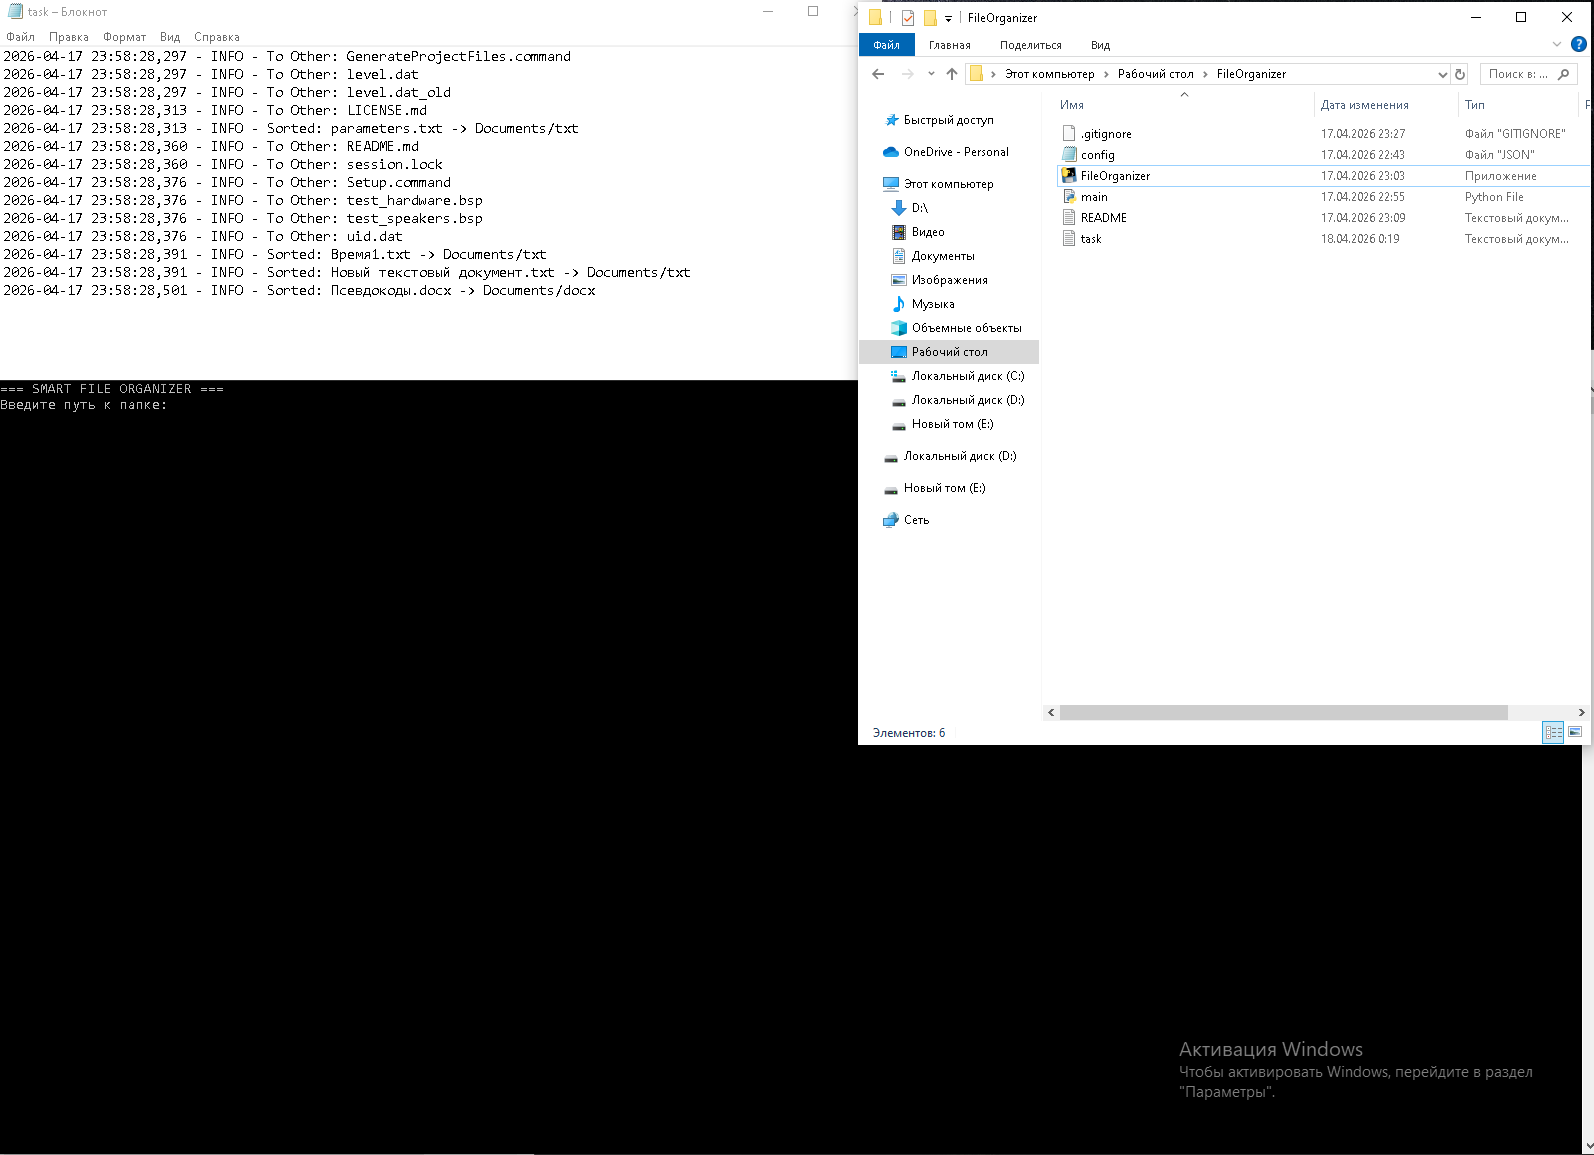Open 'Изображения' in the navigation pane
Screen dimensions: 1594x1155
pyautogui.click(x=950, y=280)
